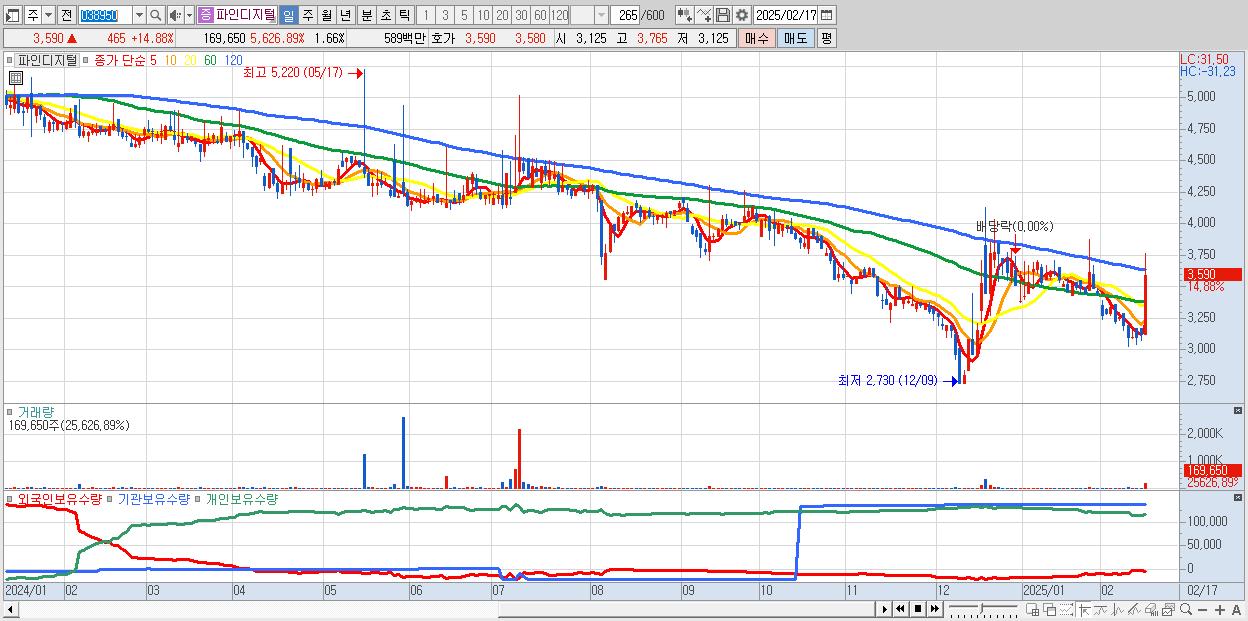This screenshot has height=621, width=1248.
Task: Click the chart window grid icon at bottom
Action: 1032,609
